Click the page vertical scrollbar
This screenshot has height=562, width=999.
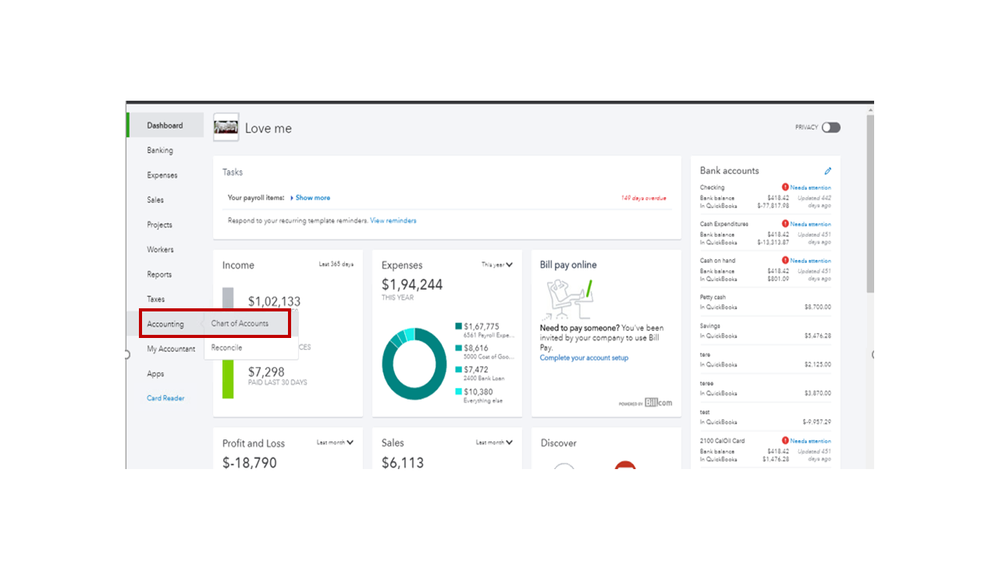(x=870, y=204)
